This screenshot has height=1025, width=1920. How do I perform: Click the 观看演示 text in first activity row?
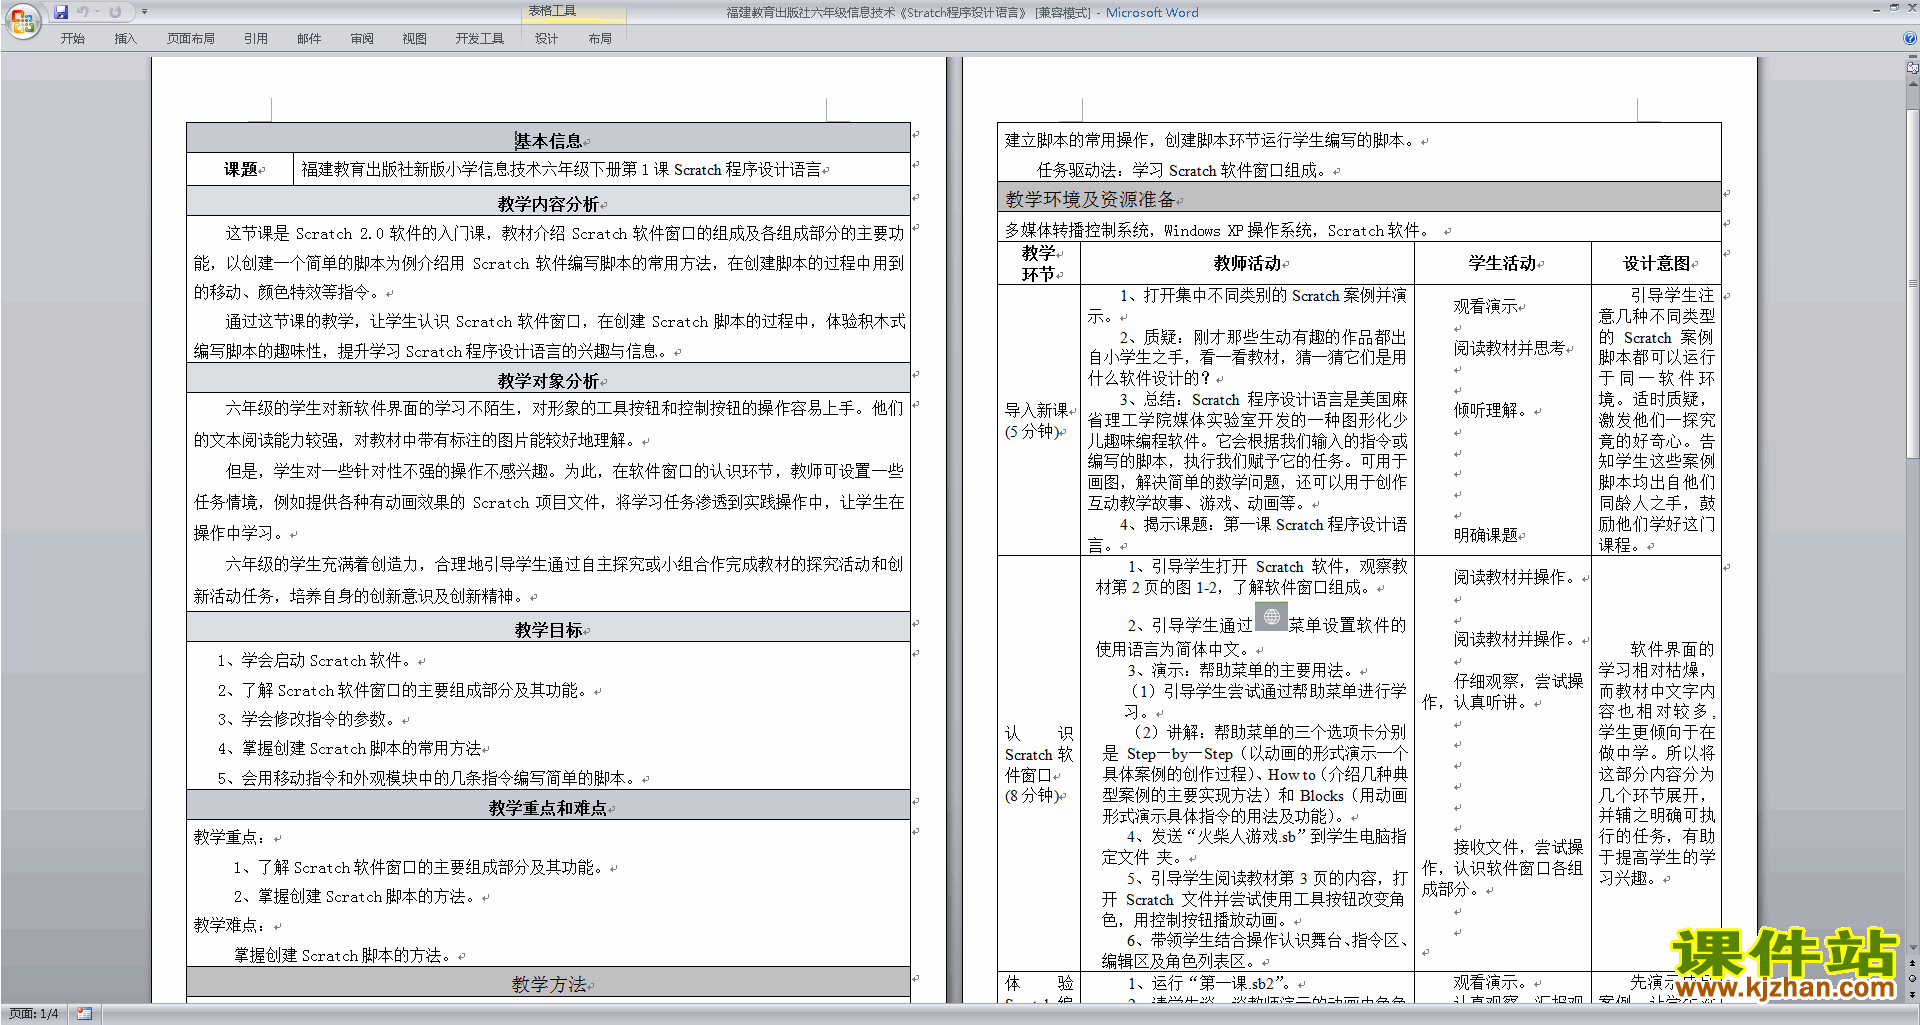pyautogui.click(x=1485, y=306)
